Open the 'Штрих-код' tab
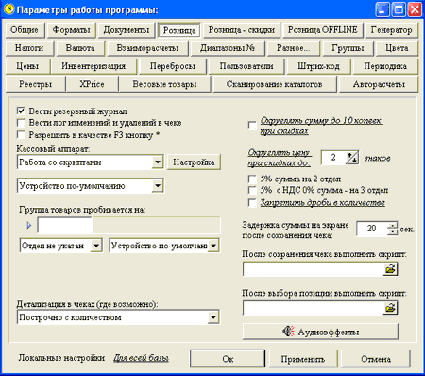 click(318, 66)
